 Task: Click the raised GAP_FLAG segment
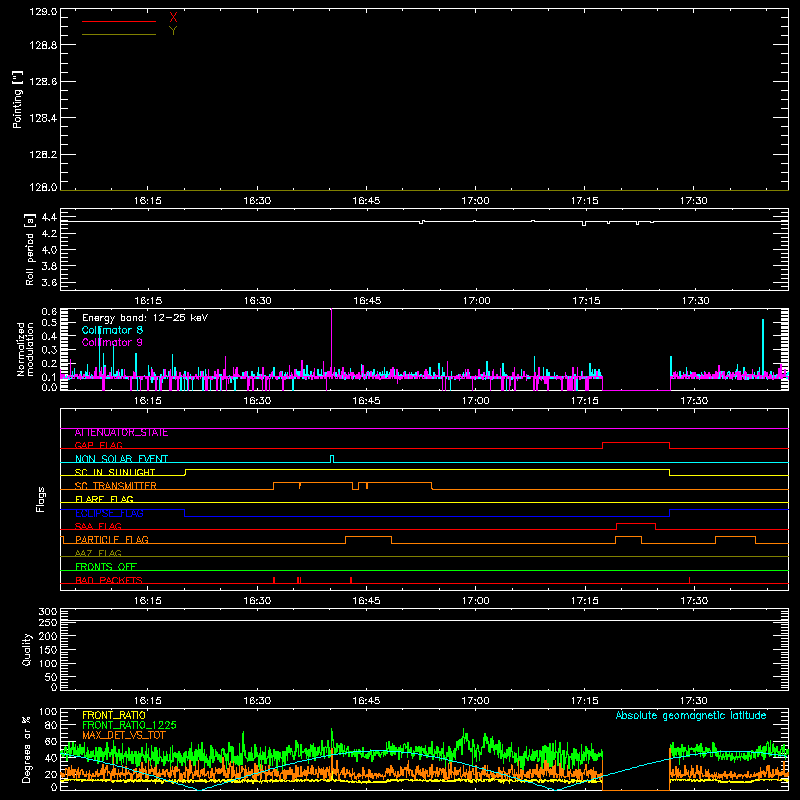pyautogui.click(x=636, y=443)
